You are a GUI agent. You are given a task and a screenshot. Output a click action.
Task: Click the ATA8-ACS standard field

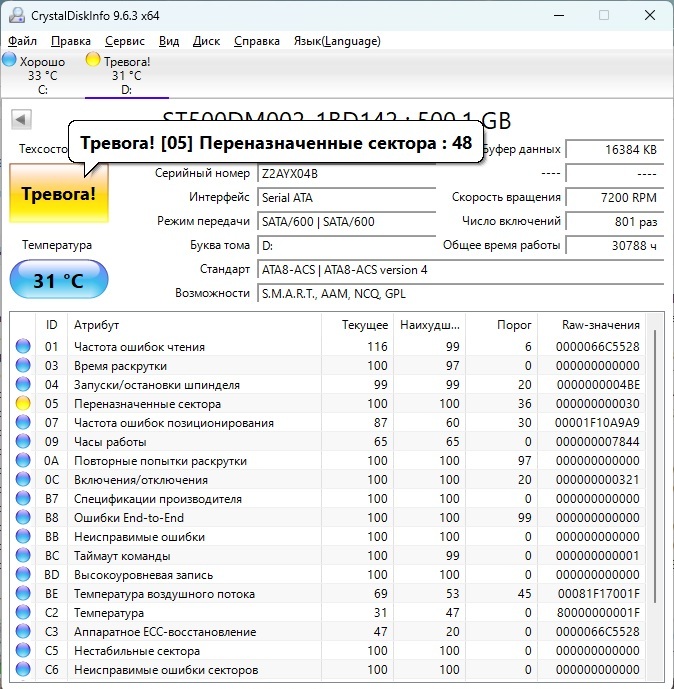pos(460,269)
